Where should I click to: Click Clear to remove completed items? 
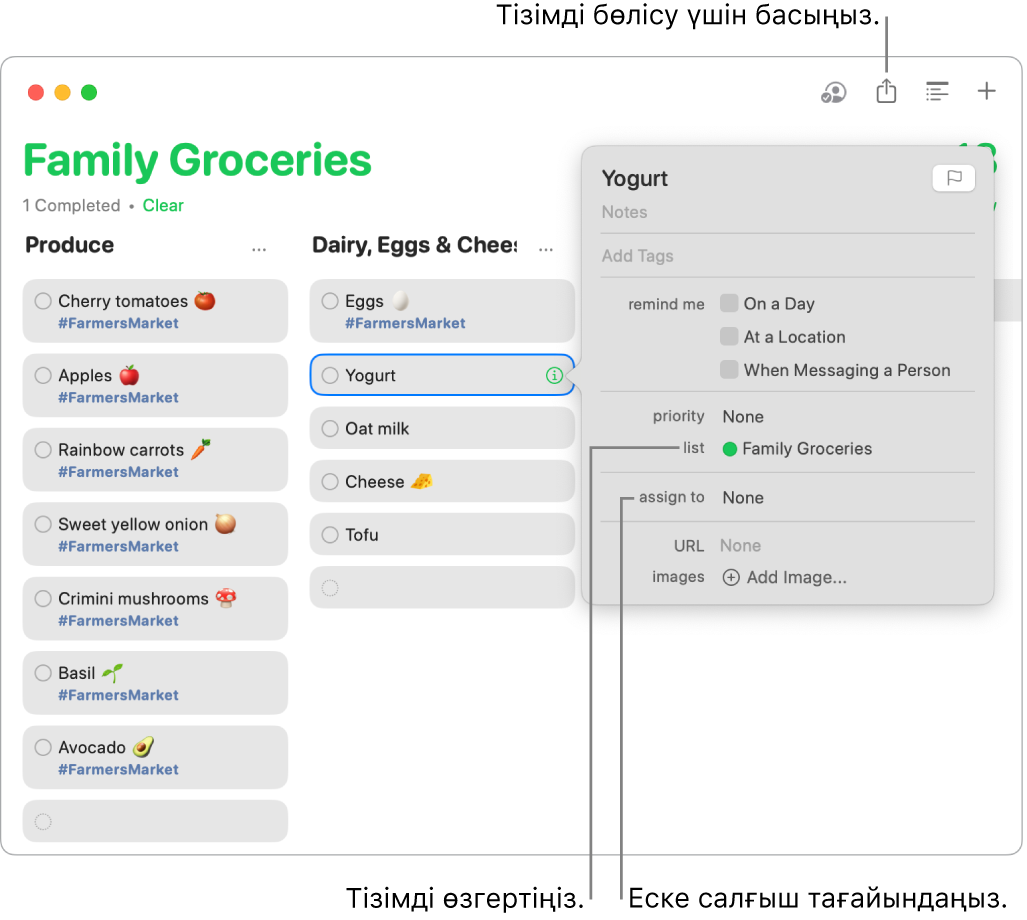pyautogui.click(x=163, y=205)
